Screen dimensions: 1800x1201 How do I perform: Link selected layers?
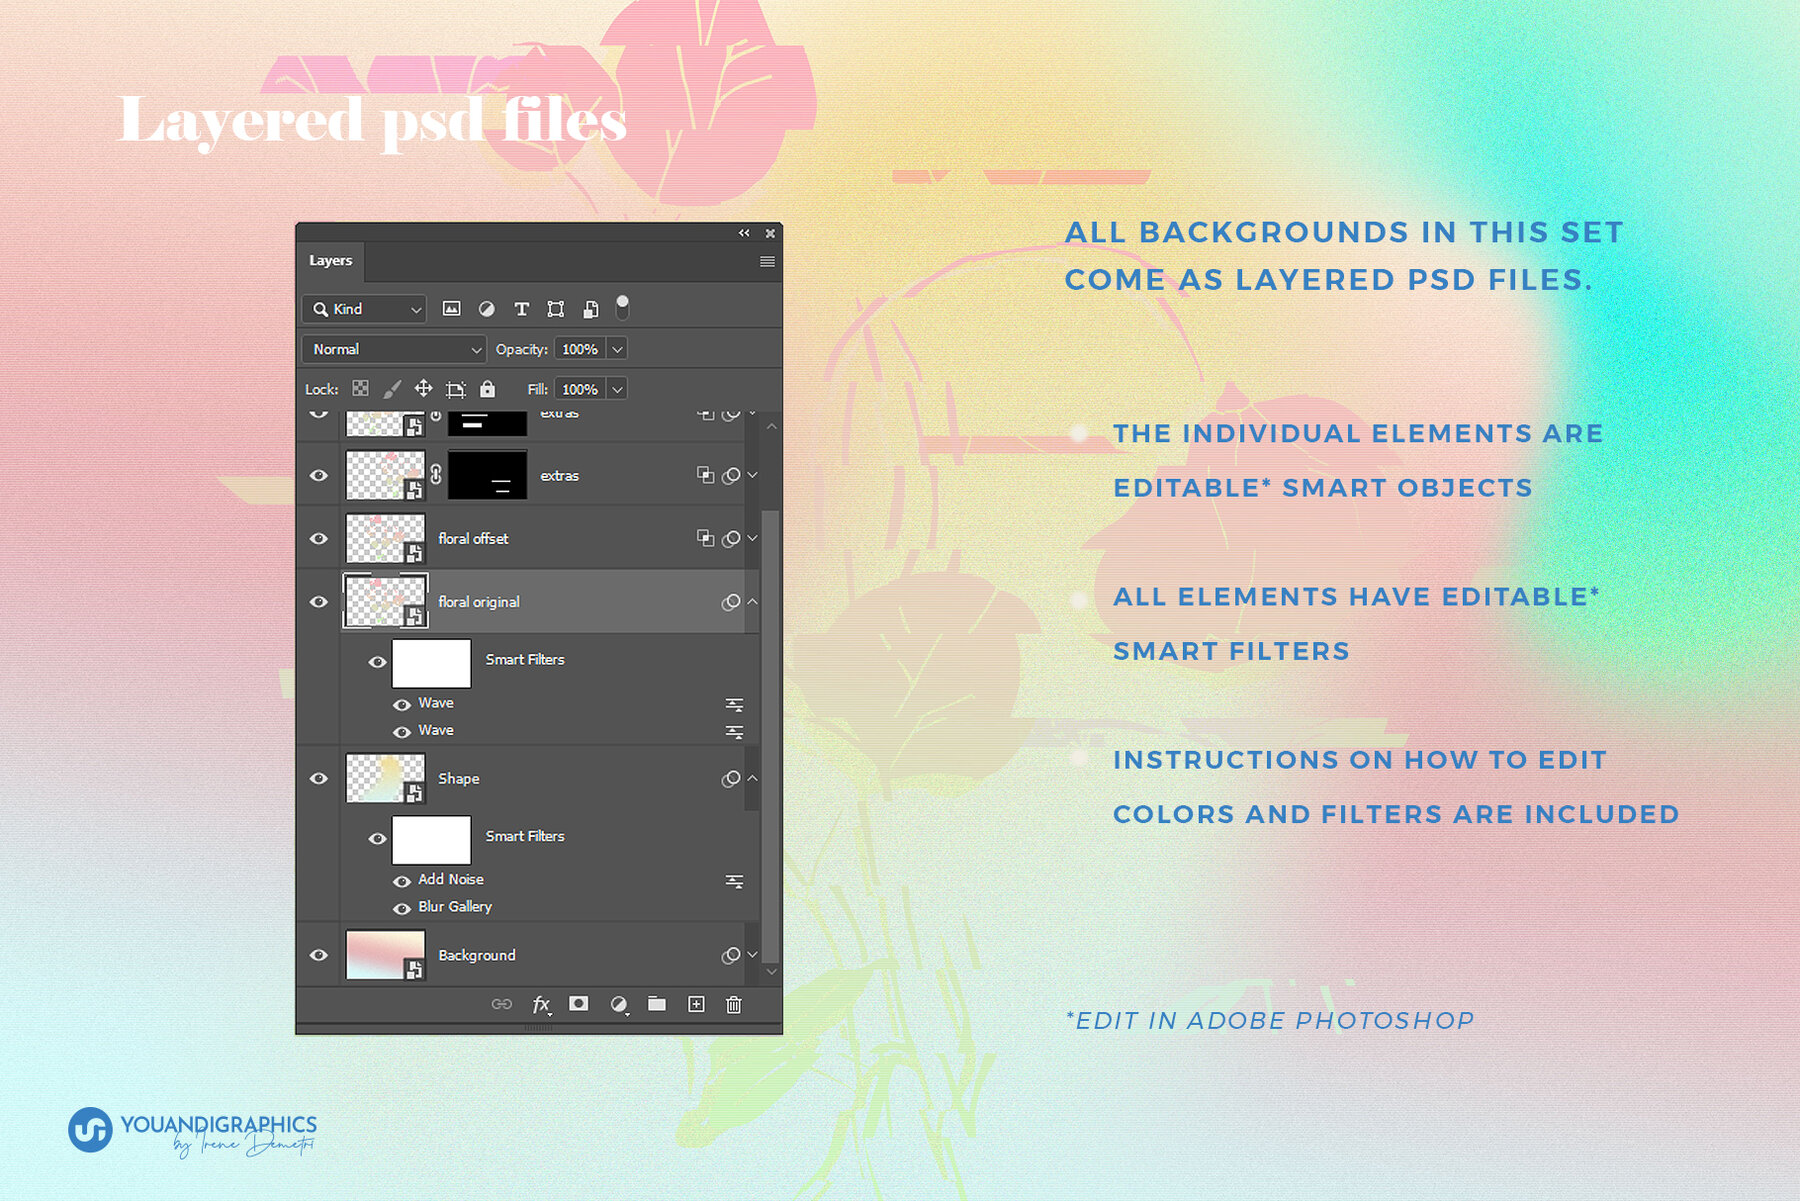point(501,1004)
